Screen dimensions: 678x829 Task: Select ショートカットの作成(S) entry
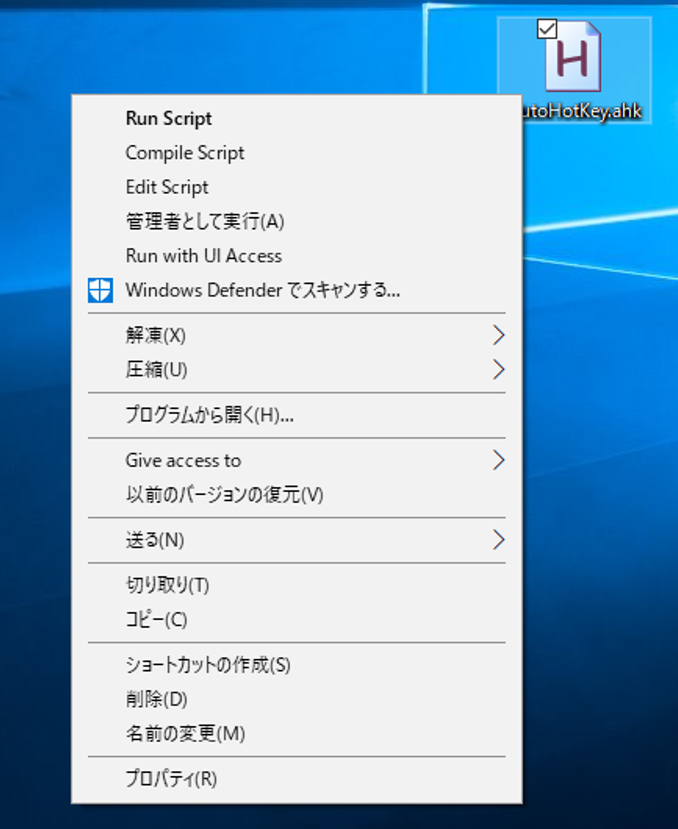click(x=297, y=665)
